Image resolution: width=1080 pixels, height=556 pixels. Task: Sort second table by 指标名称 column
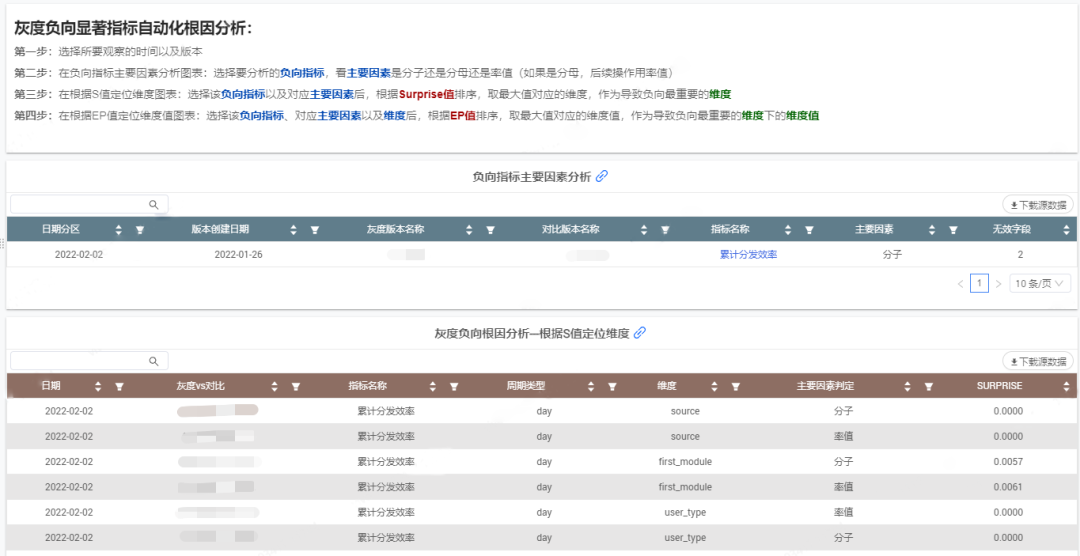pos(433,387)
